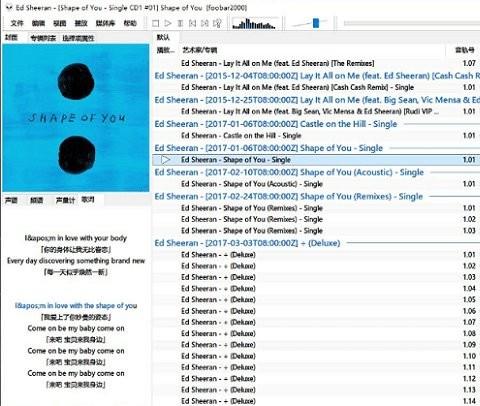
Task: Select the Lay It All on Me (The Remixes) track row
Action: [x=316, y=63]
